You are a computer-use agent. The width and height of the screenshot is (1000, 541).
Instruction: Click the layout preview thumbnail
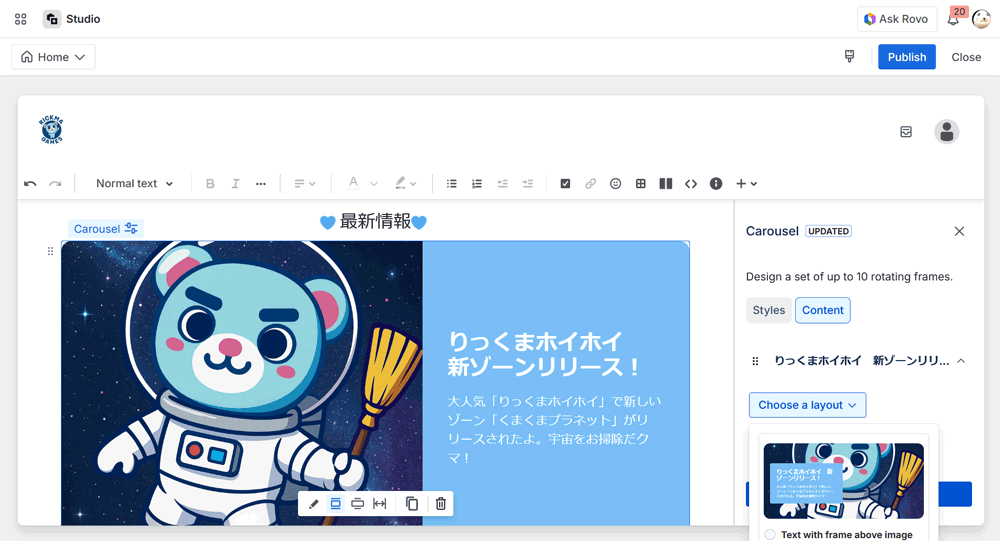tap(843, 481)
